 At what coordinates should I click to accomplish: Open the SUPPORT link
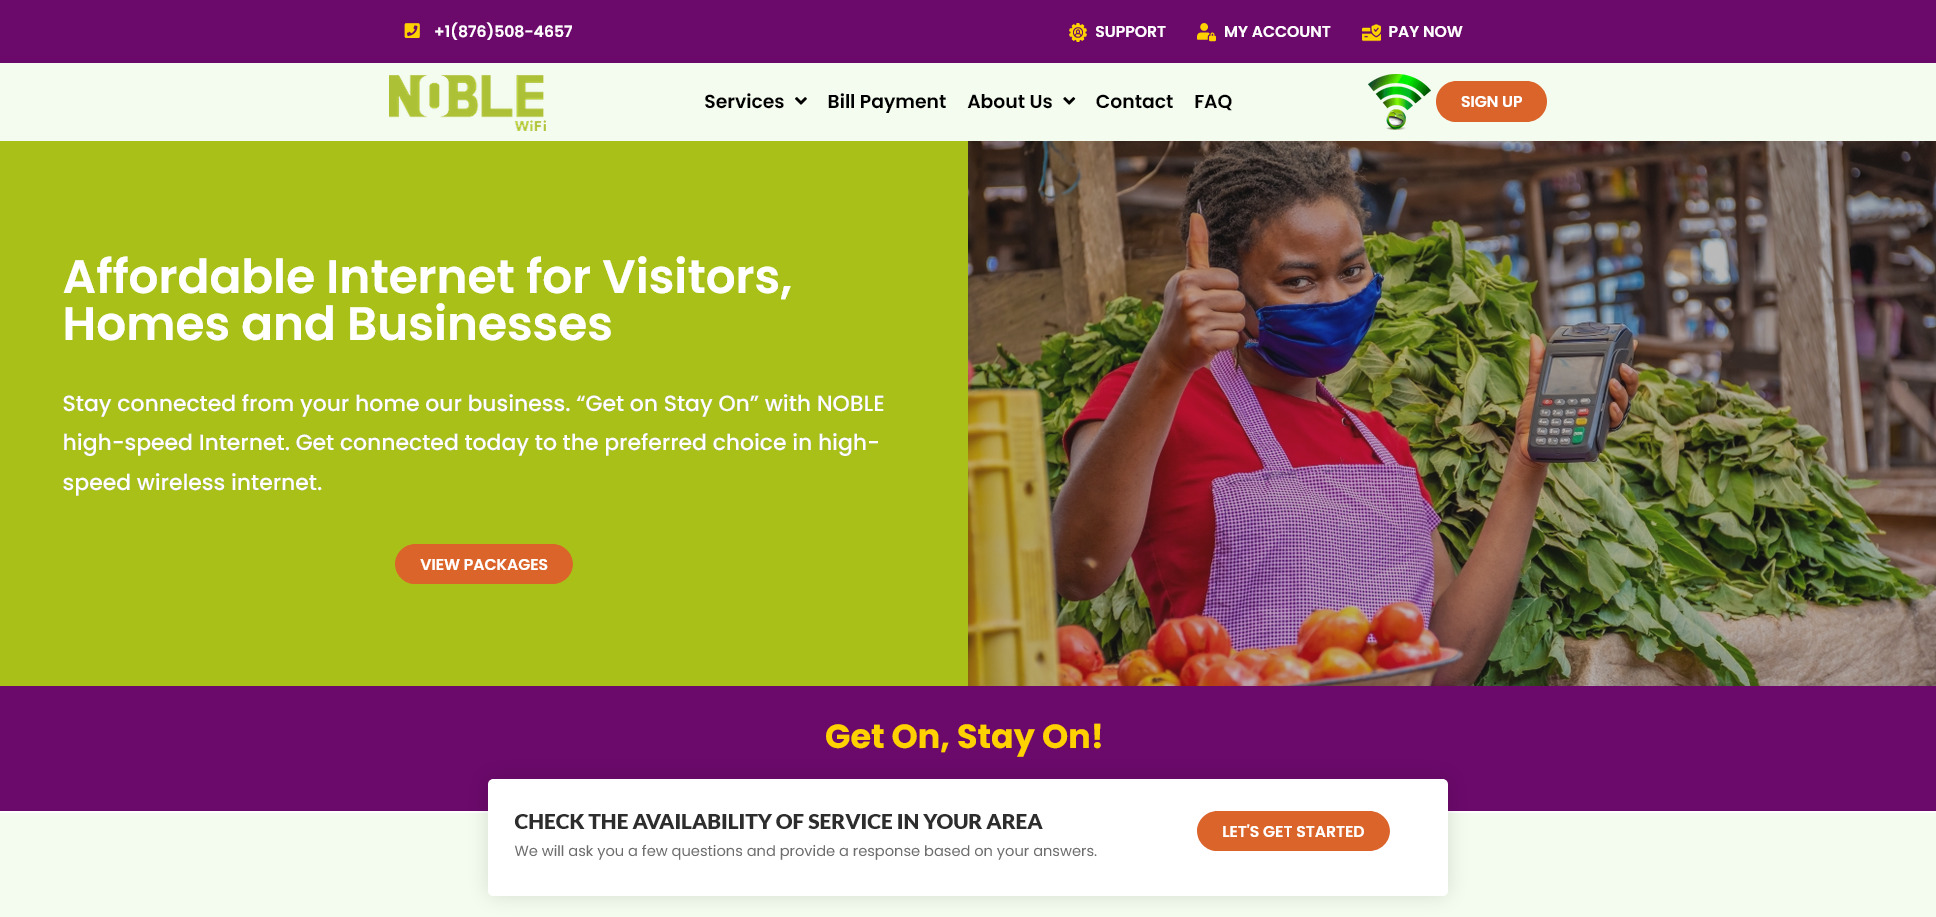pos(1130,32)
